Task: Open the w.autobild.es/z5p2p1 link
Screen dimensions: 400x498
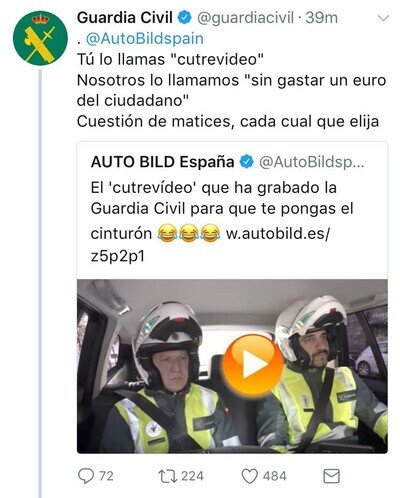Action: [210, 245]
